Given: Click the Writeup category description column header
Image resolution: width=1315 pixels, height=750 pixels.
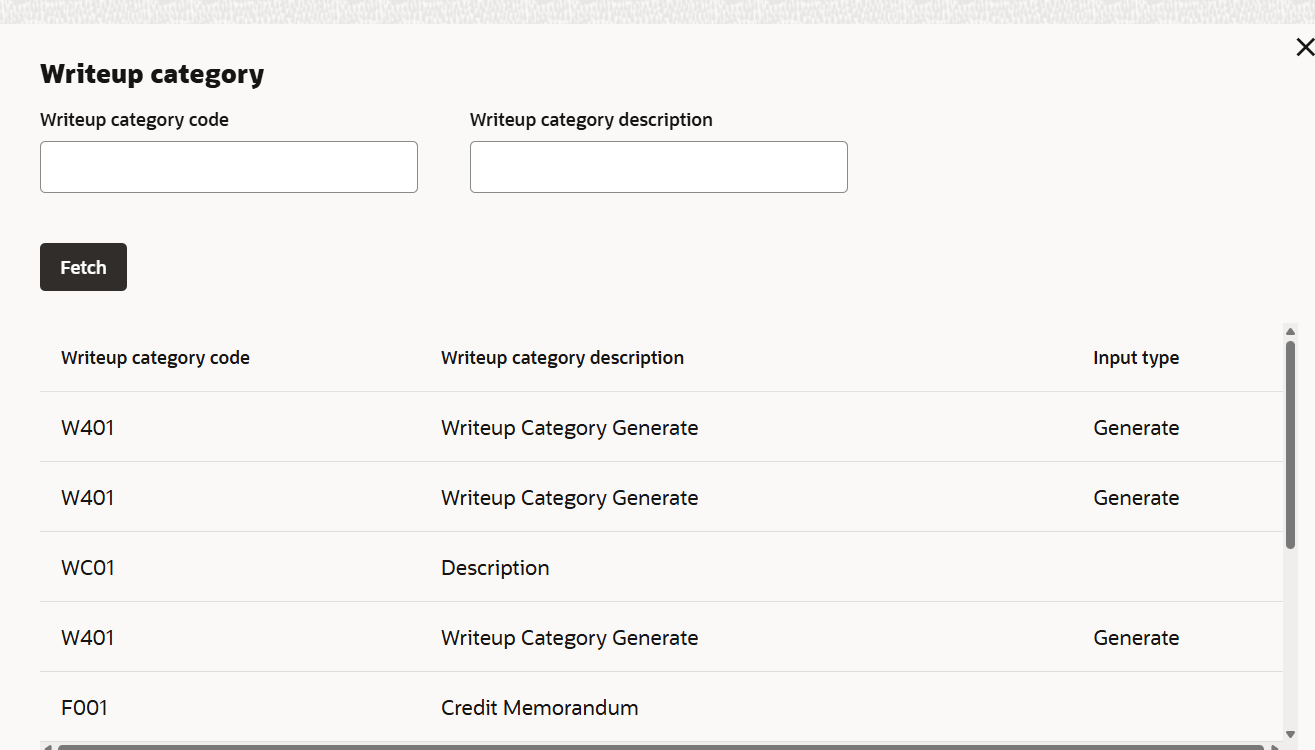Looking at the screenshot, I should point(562,358).
